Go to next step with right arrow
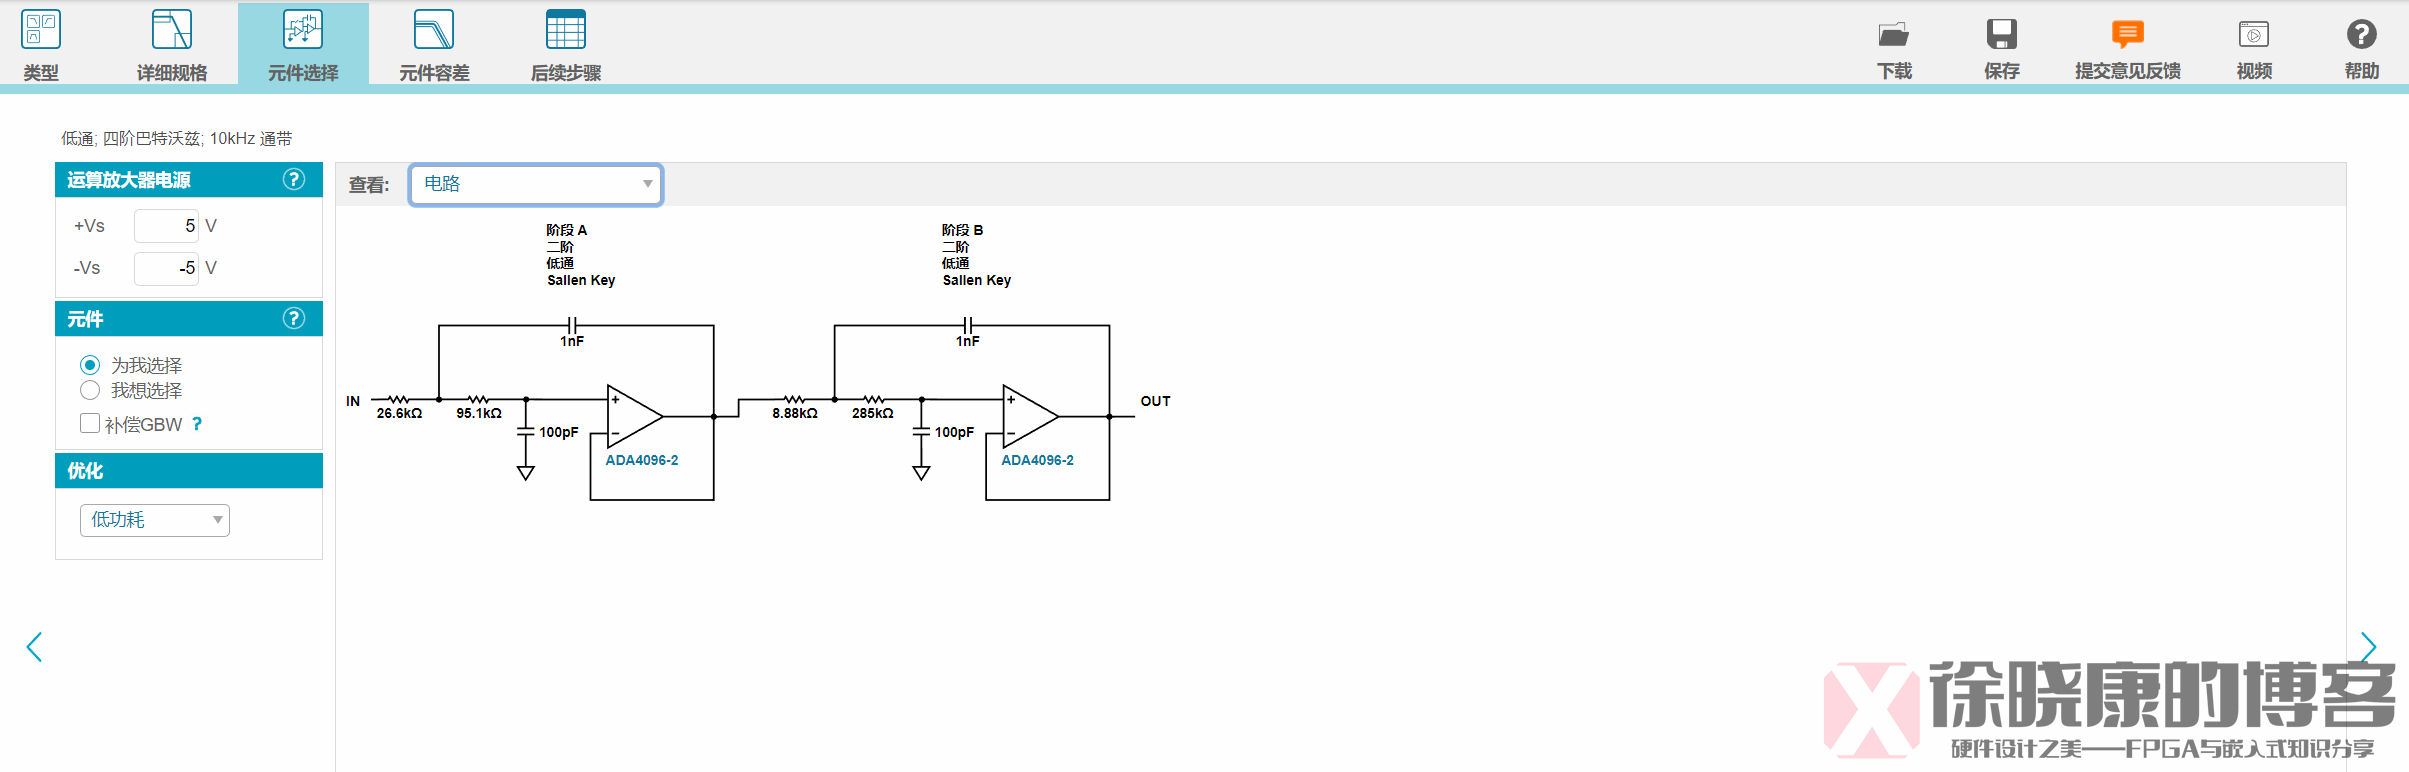Viewport: 2409px width, 772px height. click(x=2368, y=647)
